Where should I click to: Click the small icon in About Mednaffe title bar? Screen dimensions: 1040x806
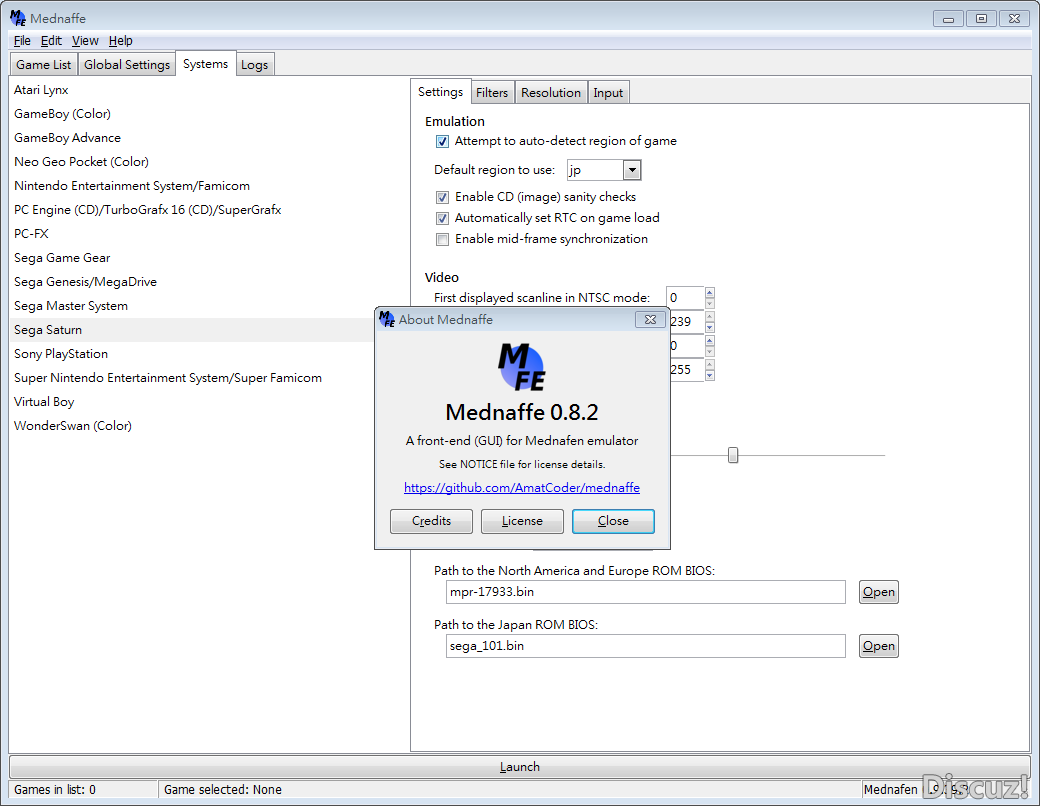[x=387, y=319]
